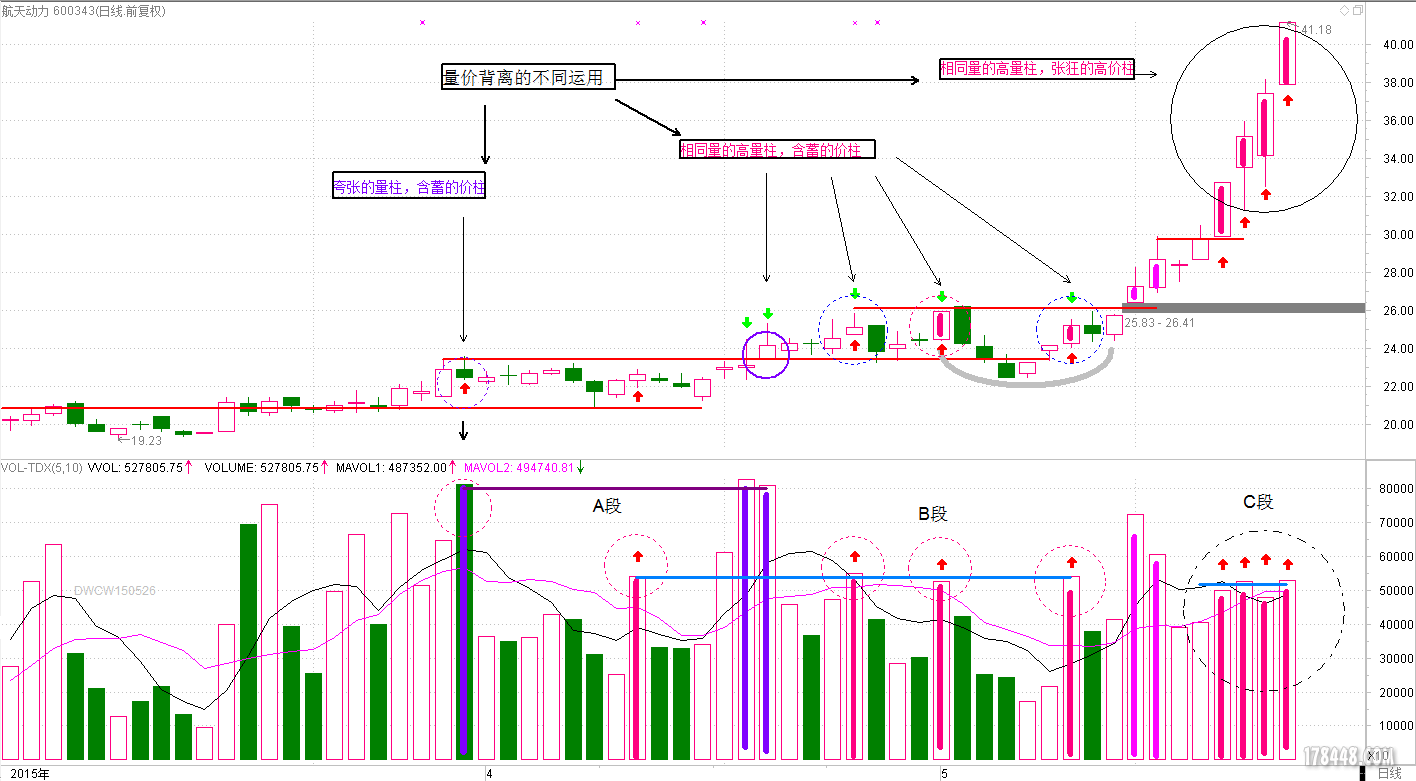Click the overlapping-windows restore icon
Image resolution: width=1416 pixels, height=781 pixels.
click(x=1358, y=10)
